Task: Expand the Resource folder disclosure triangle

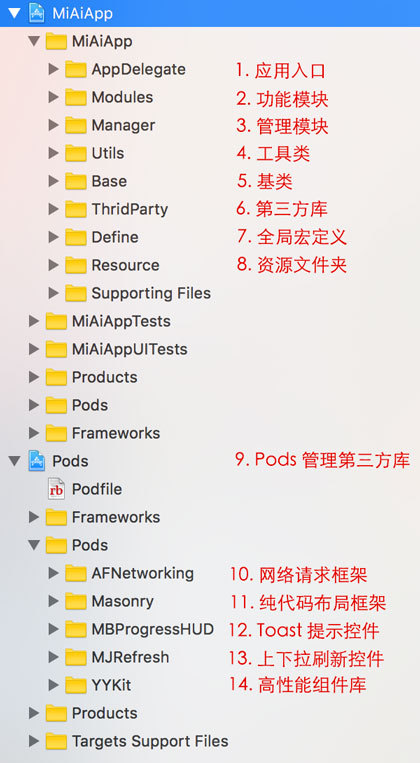Action: coord(54,265)
